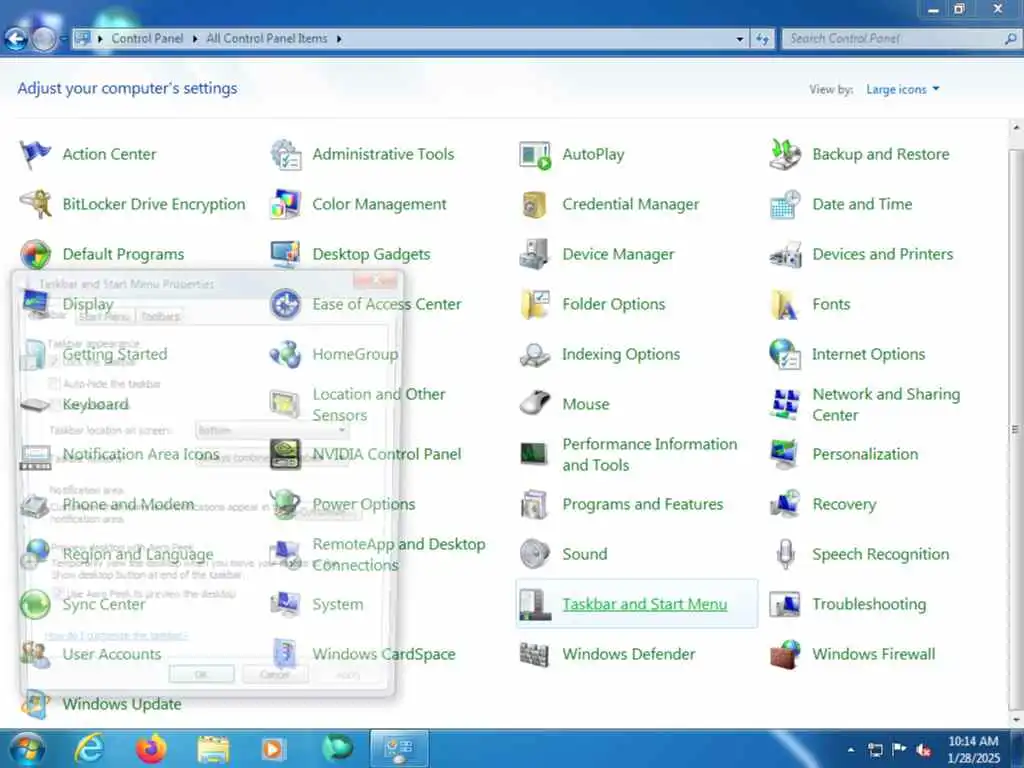
Task: Open the Windows Update label
Action: click(121, 704)
